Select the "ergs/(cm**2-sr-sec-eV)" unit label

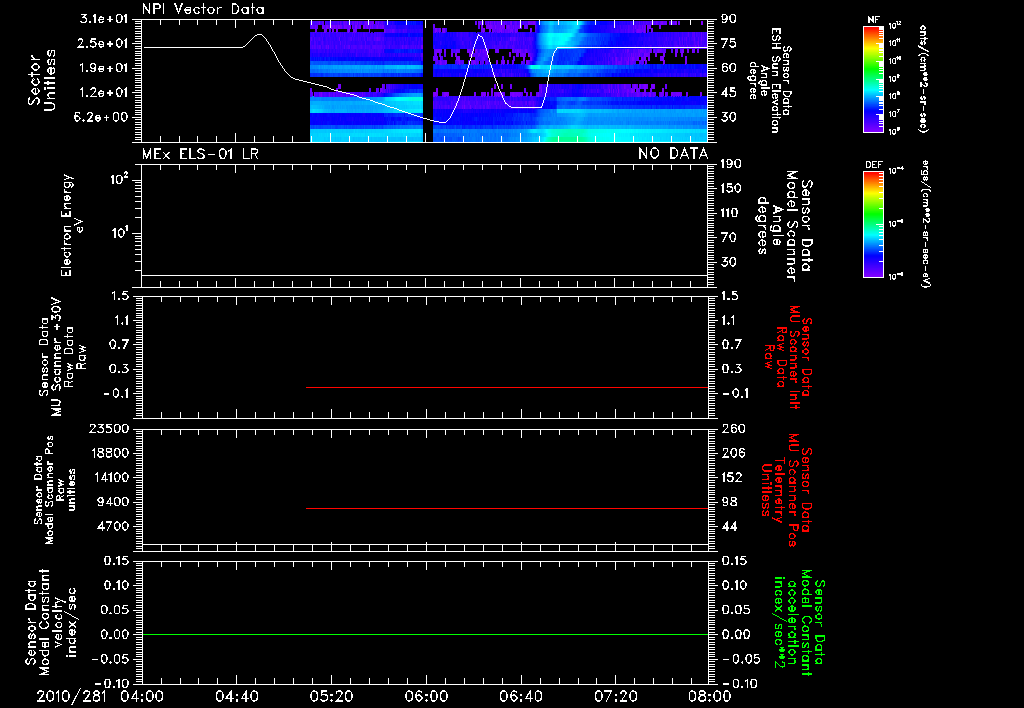[x=924, y=223]
